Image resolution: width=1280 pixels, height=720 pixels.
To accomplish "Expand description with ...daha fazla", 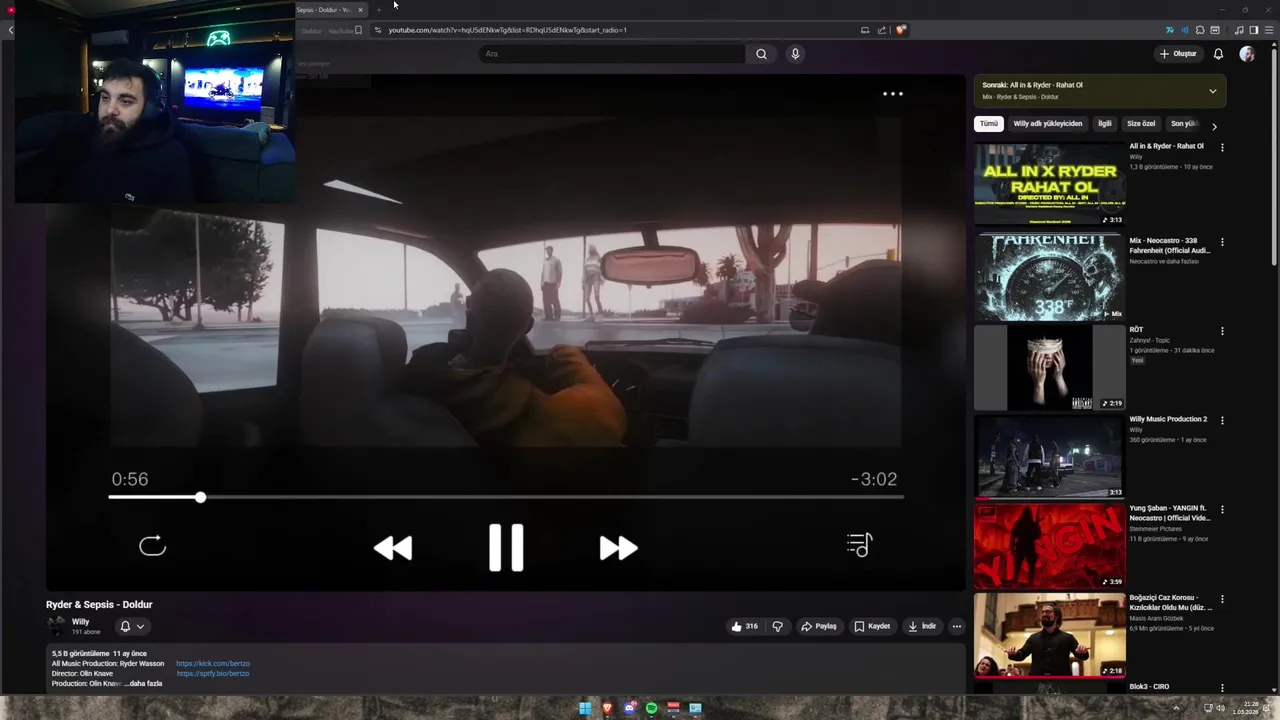I will click(x=143, y=684).
